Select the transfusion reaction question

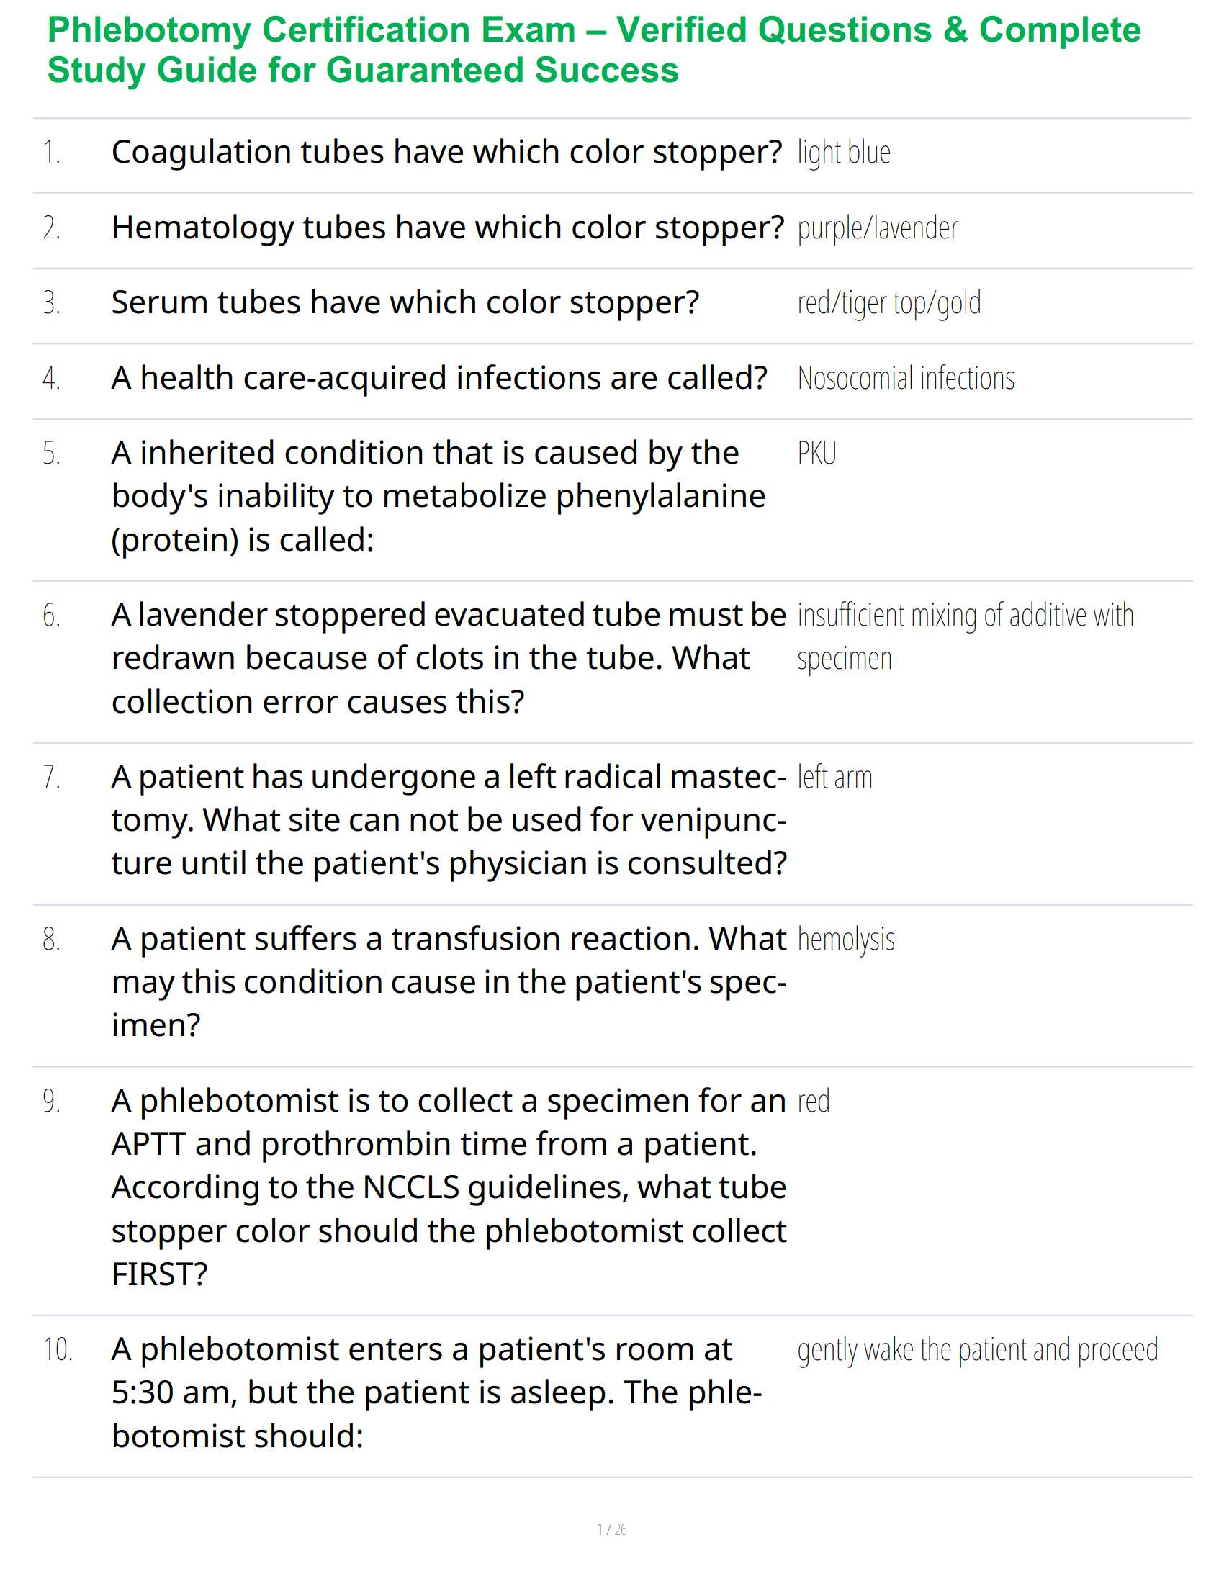pos(448,982)
